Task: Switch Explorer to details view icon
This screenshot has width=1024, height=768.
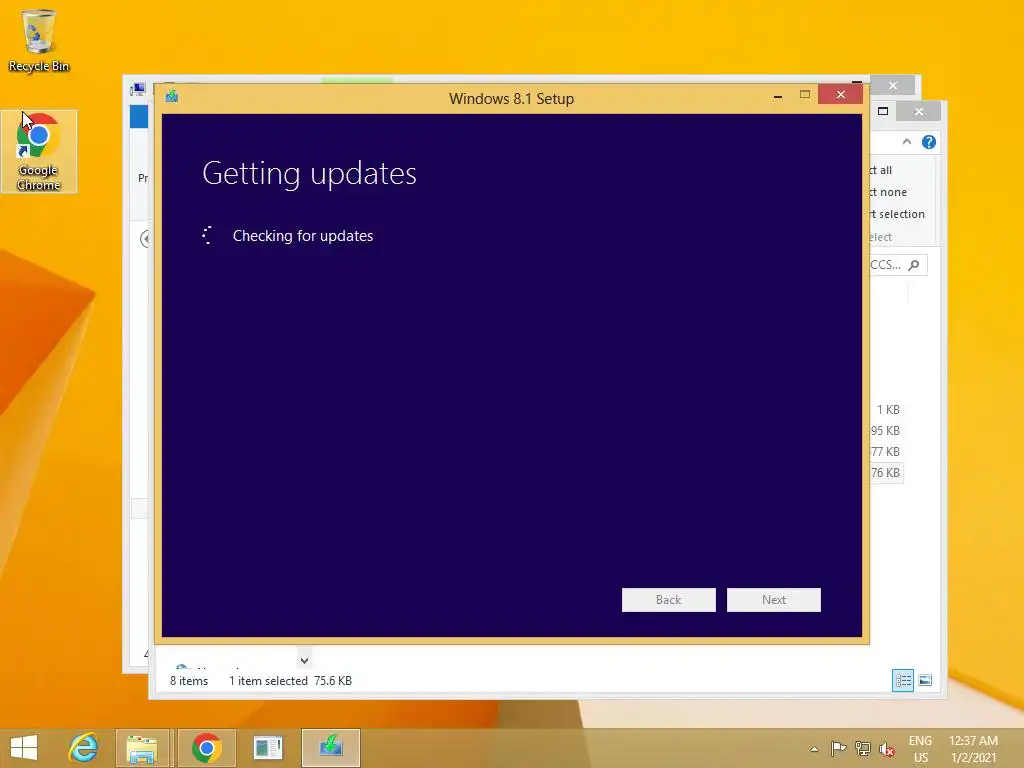Action: coord(903,680)
